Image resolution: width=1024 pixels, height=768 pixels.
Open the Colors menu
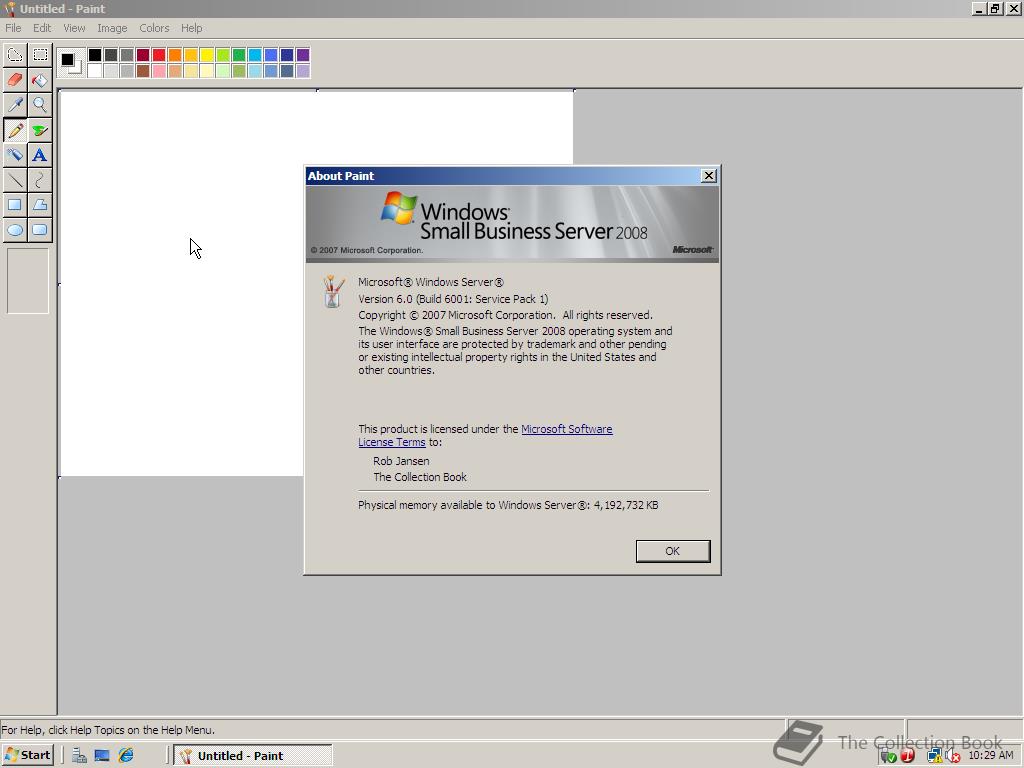point(154,28)
